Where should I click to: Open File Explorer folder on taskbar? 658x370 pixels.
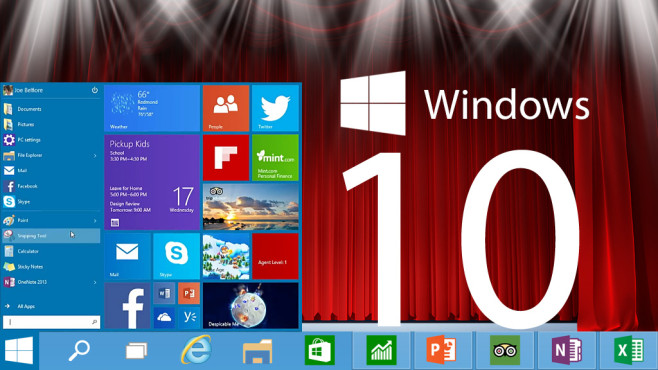257,351
